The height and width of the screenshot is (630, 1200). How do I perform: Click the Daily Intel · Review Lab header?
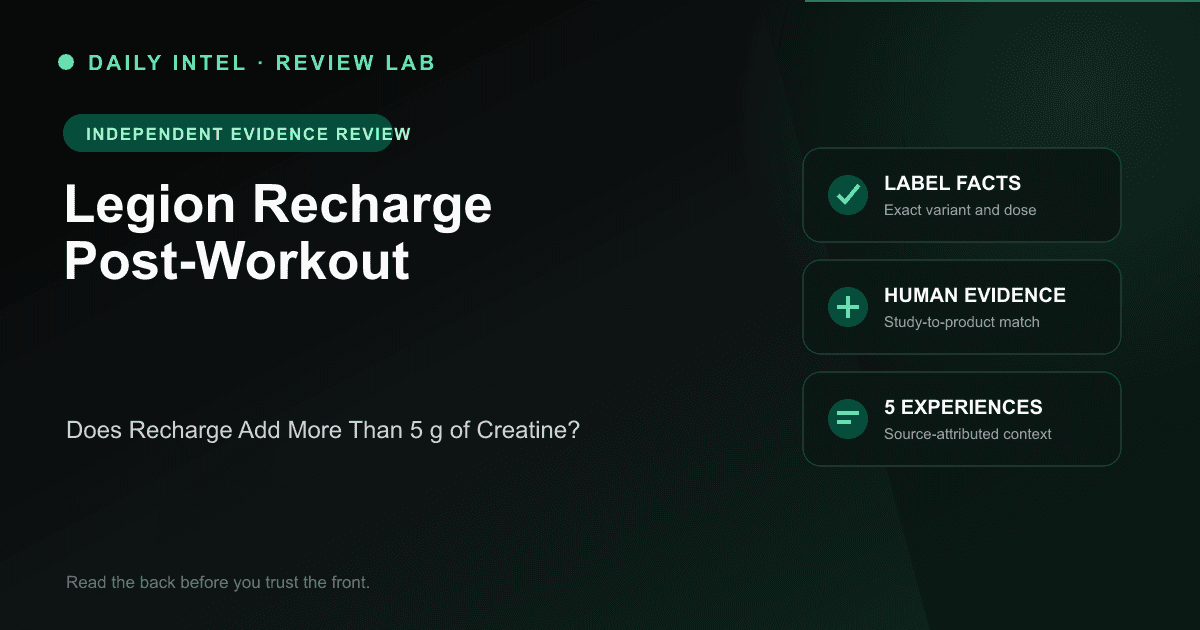262,63
